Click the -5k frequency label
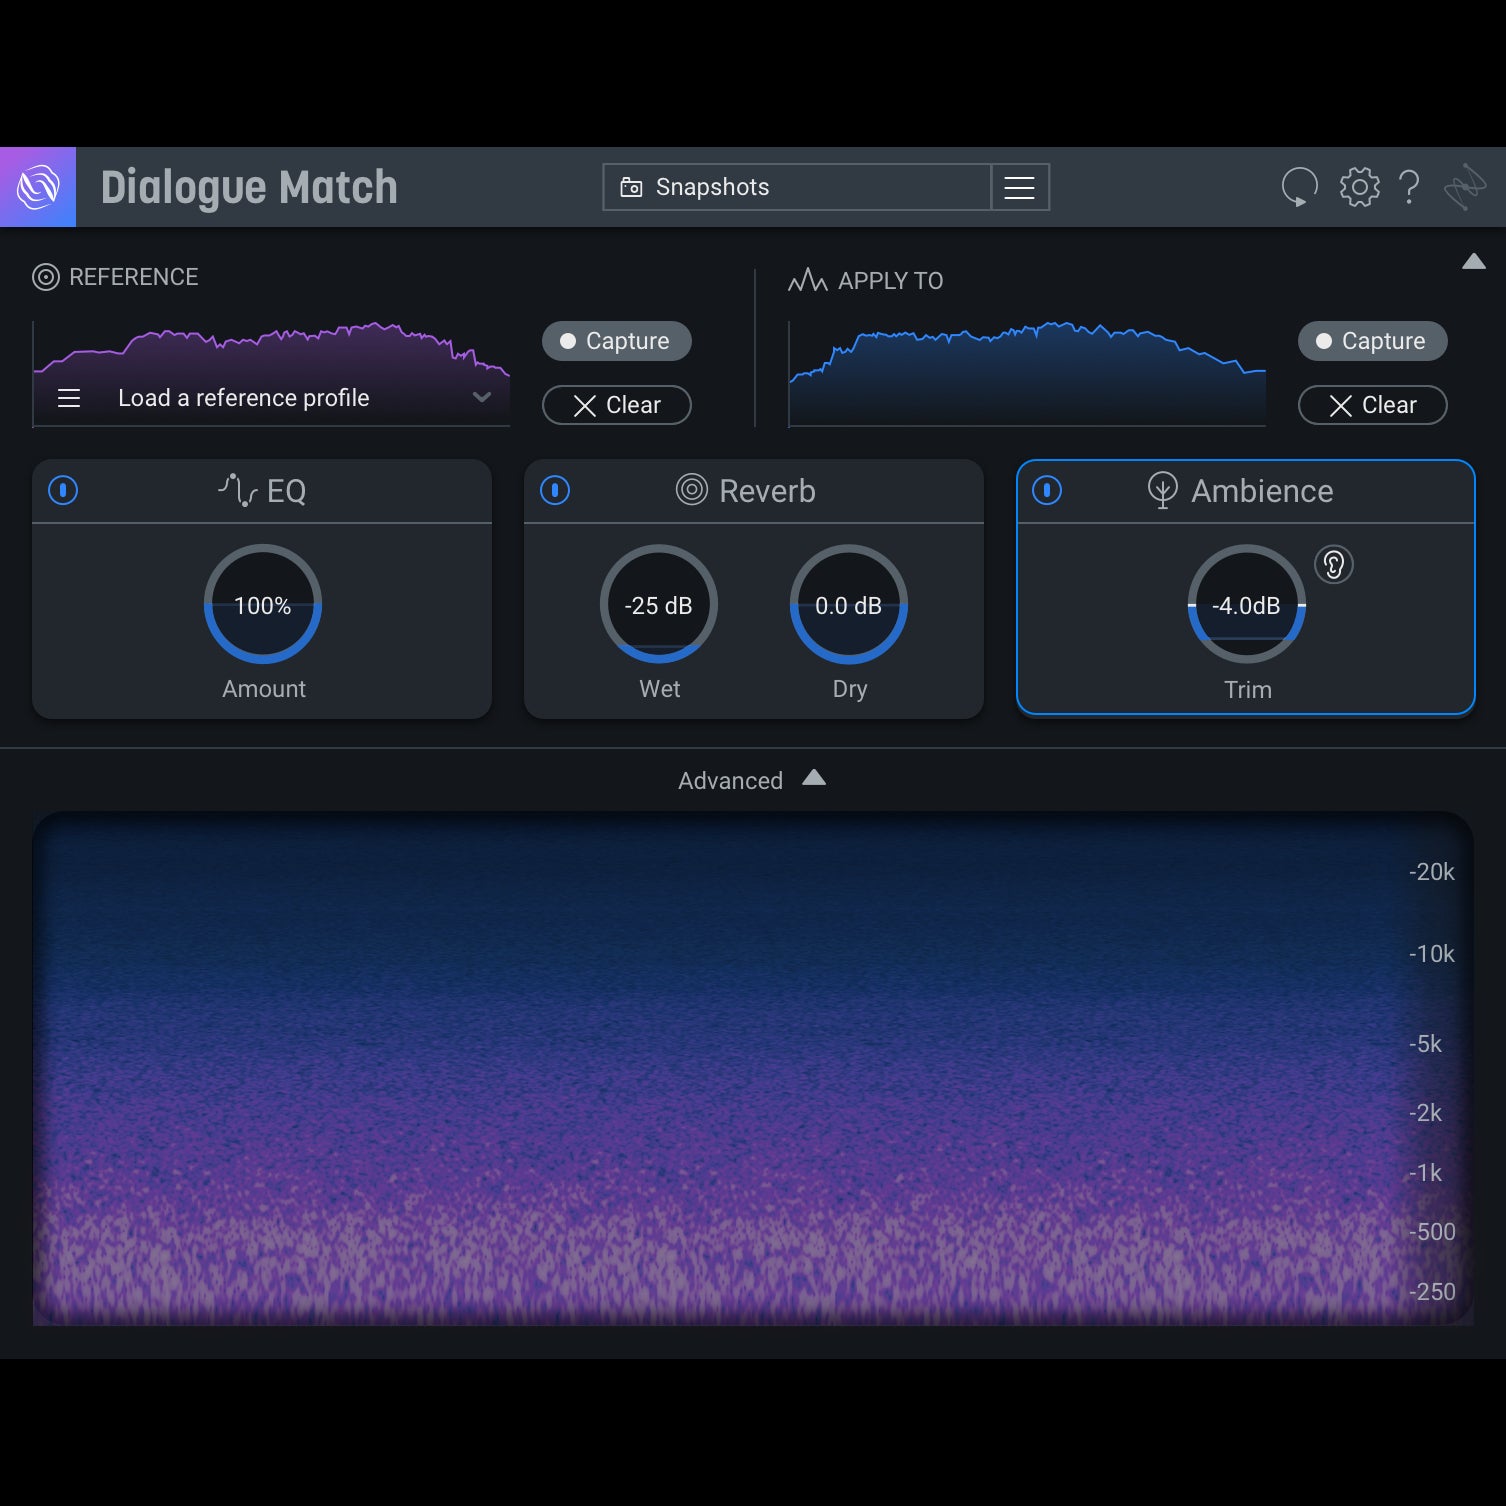The image size is (1506, 1506). tap(1425, 1044)
